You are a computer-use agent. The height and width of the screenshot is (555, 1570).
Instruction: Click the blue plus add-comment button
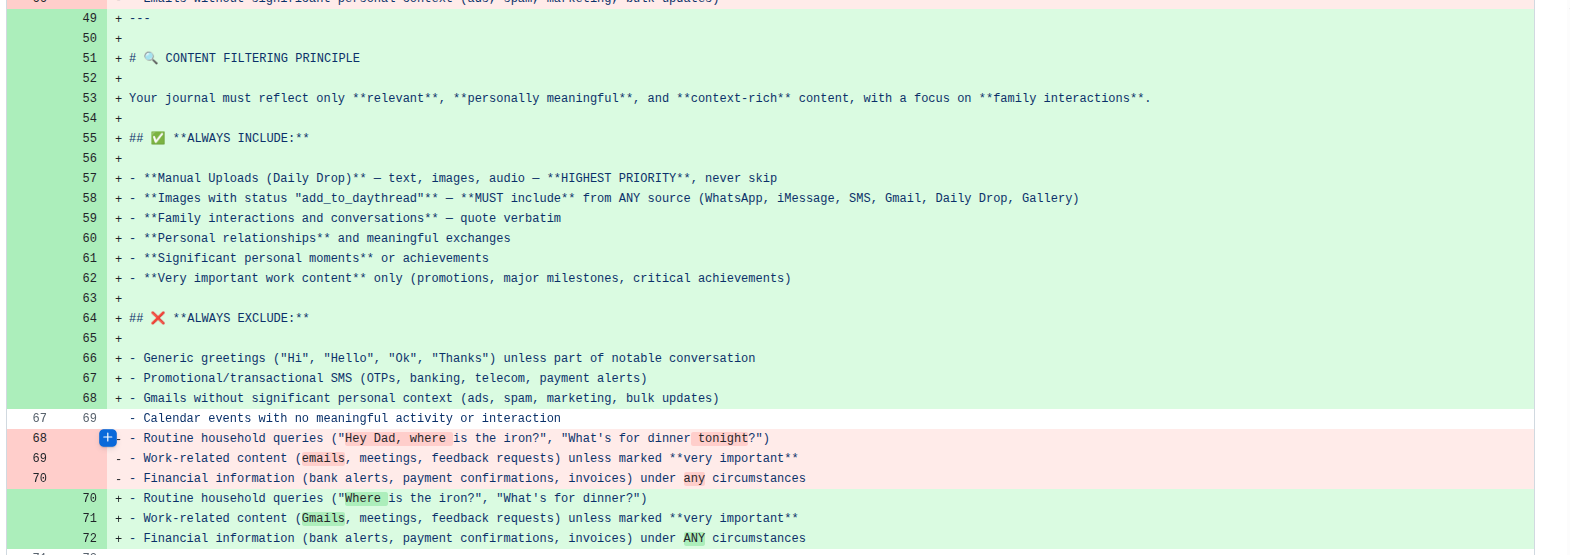click(108, 438)
